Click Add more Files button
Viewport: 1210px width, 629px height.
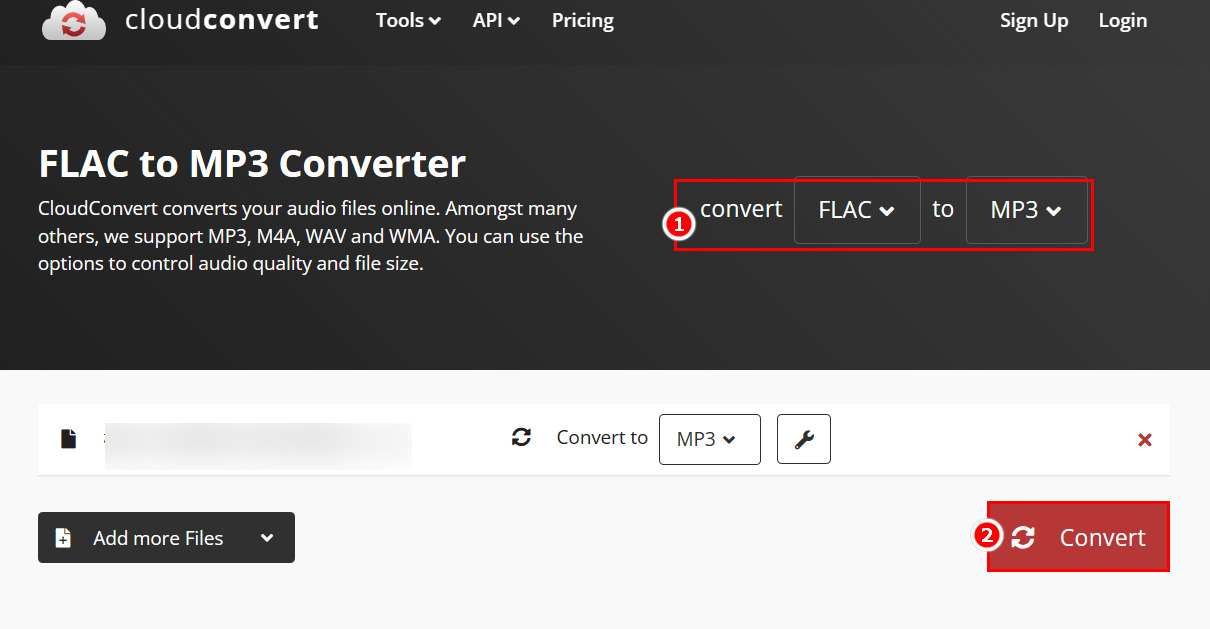[166, 537]
